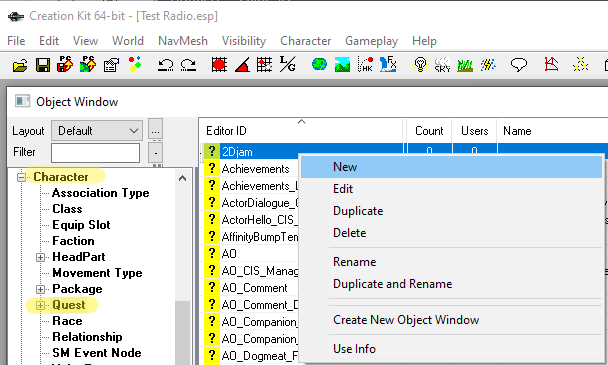
Task: Click the globe world icon in toolbar
Action: point(319,64)
